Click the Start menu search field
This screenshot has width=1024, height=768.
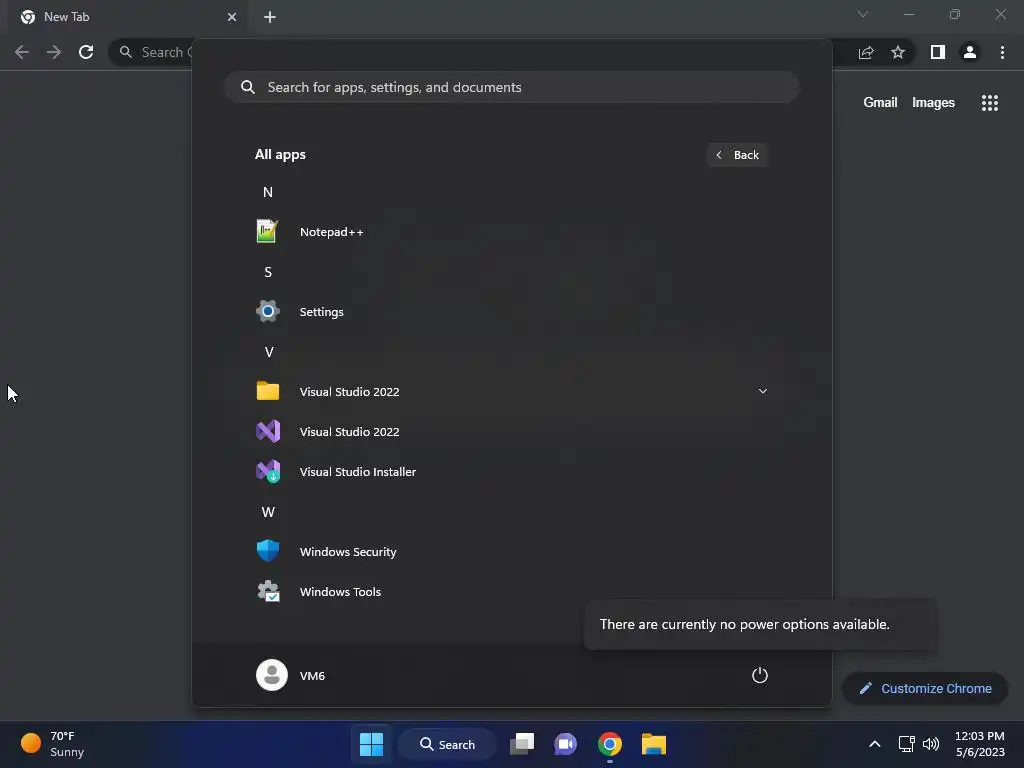[x=512, y=87]
